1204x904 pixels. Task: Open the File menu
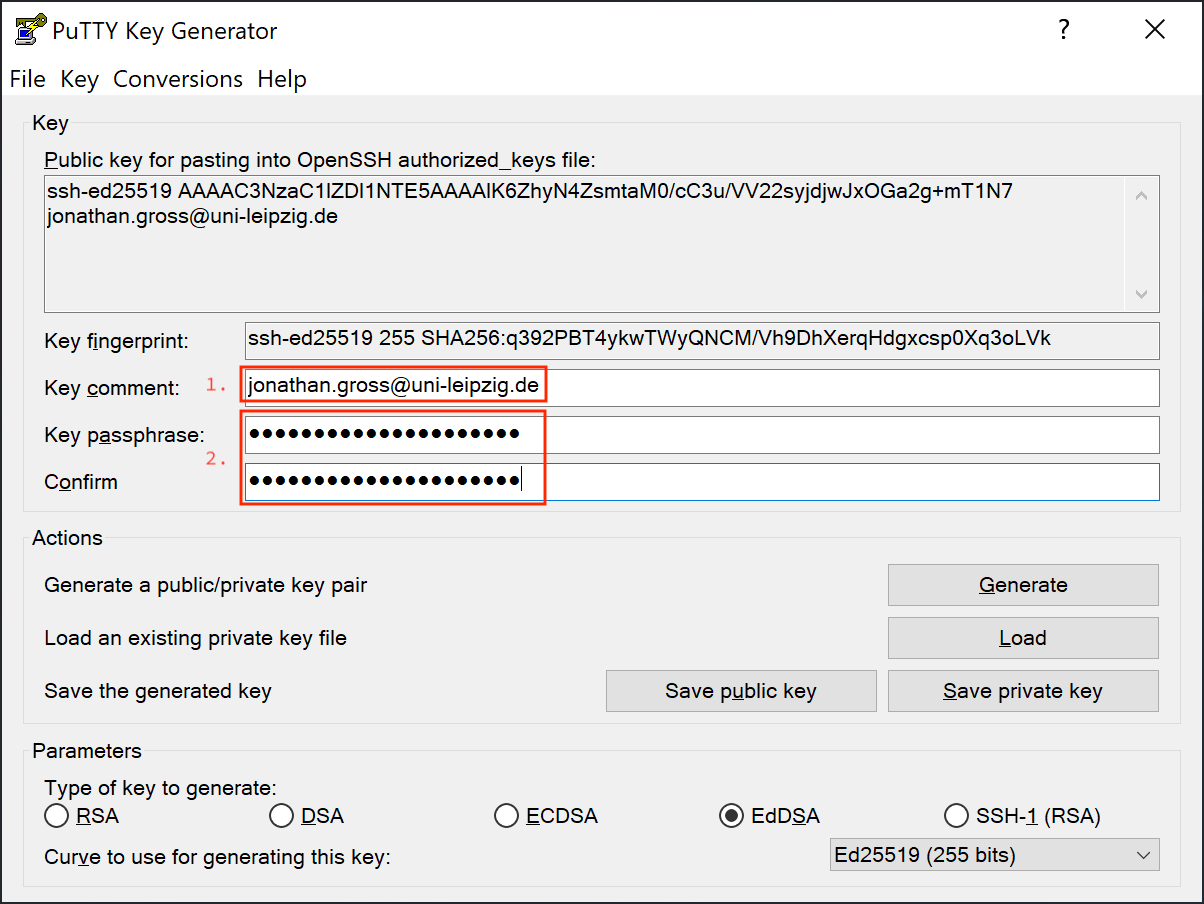pos(28,79)
